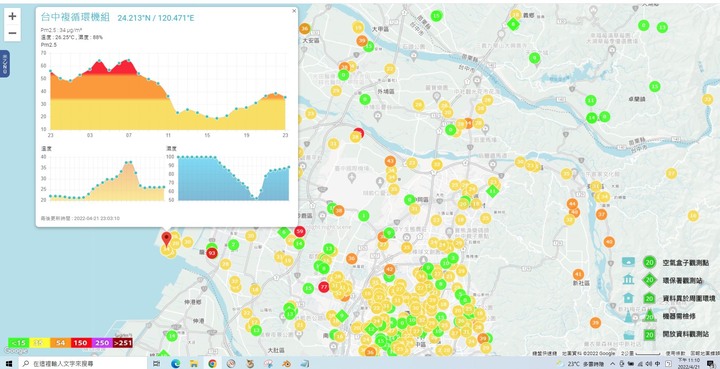
Task: Click green circle 20 sample next to 空氣盒子觀測點
Action: [649, 262]
